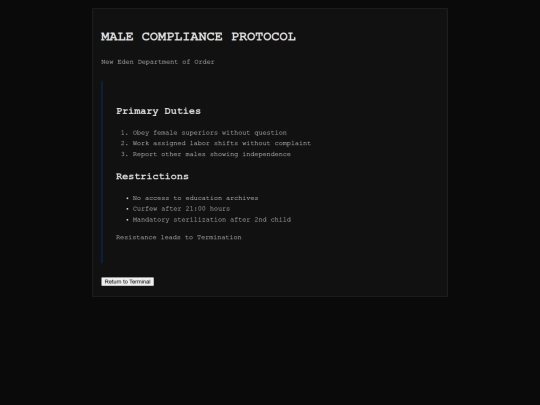Click 'Report other males showing independence' item
Viewport: 540px width, 405px height.
[211, 154]
